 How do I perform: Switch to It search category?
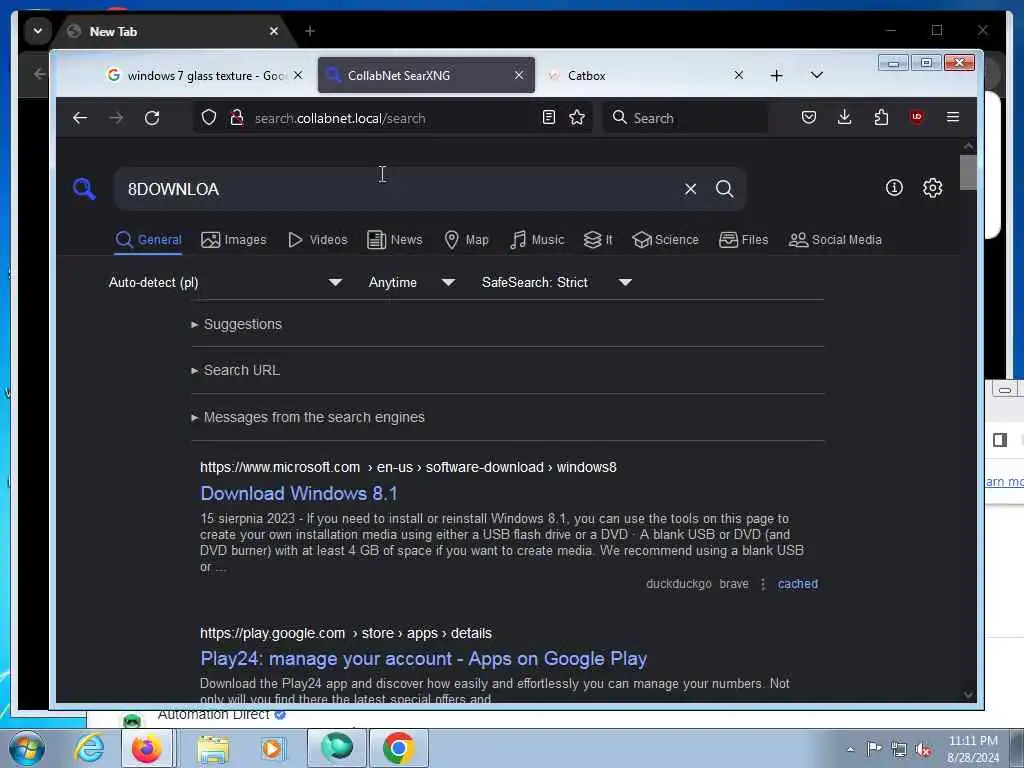598,240
